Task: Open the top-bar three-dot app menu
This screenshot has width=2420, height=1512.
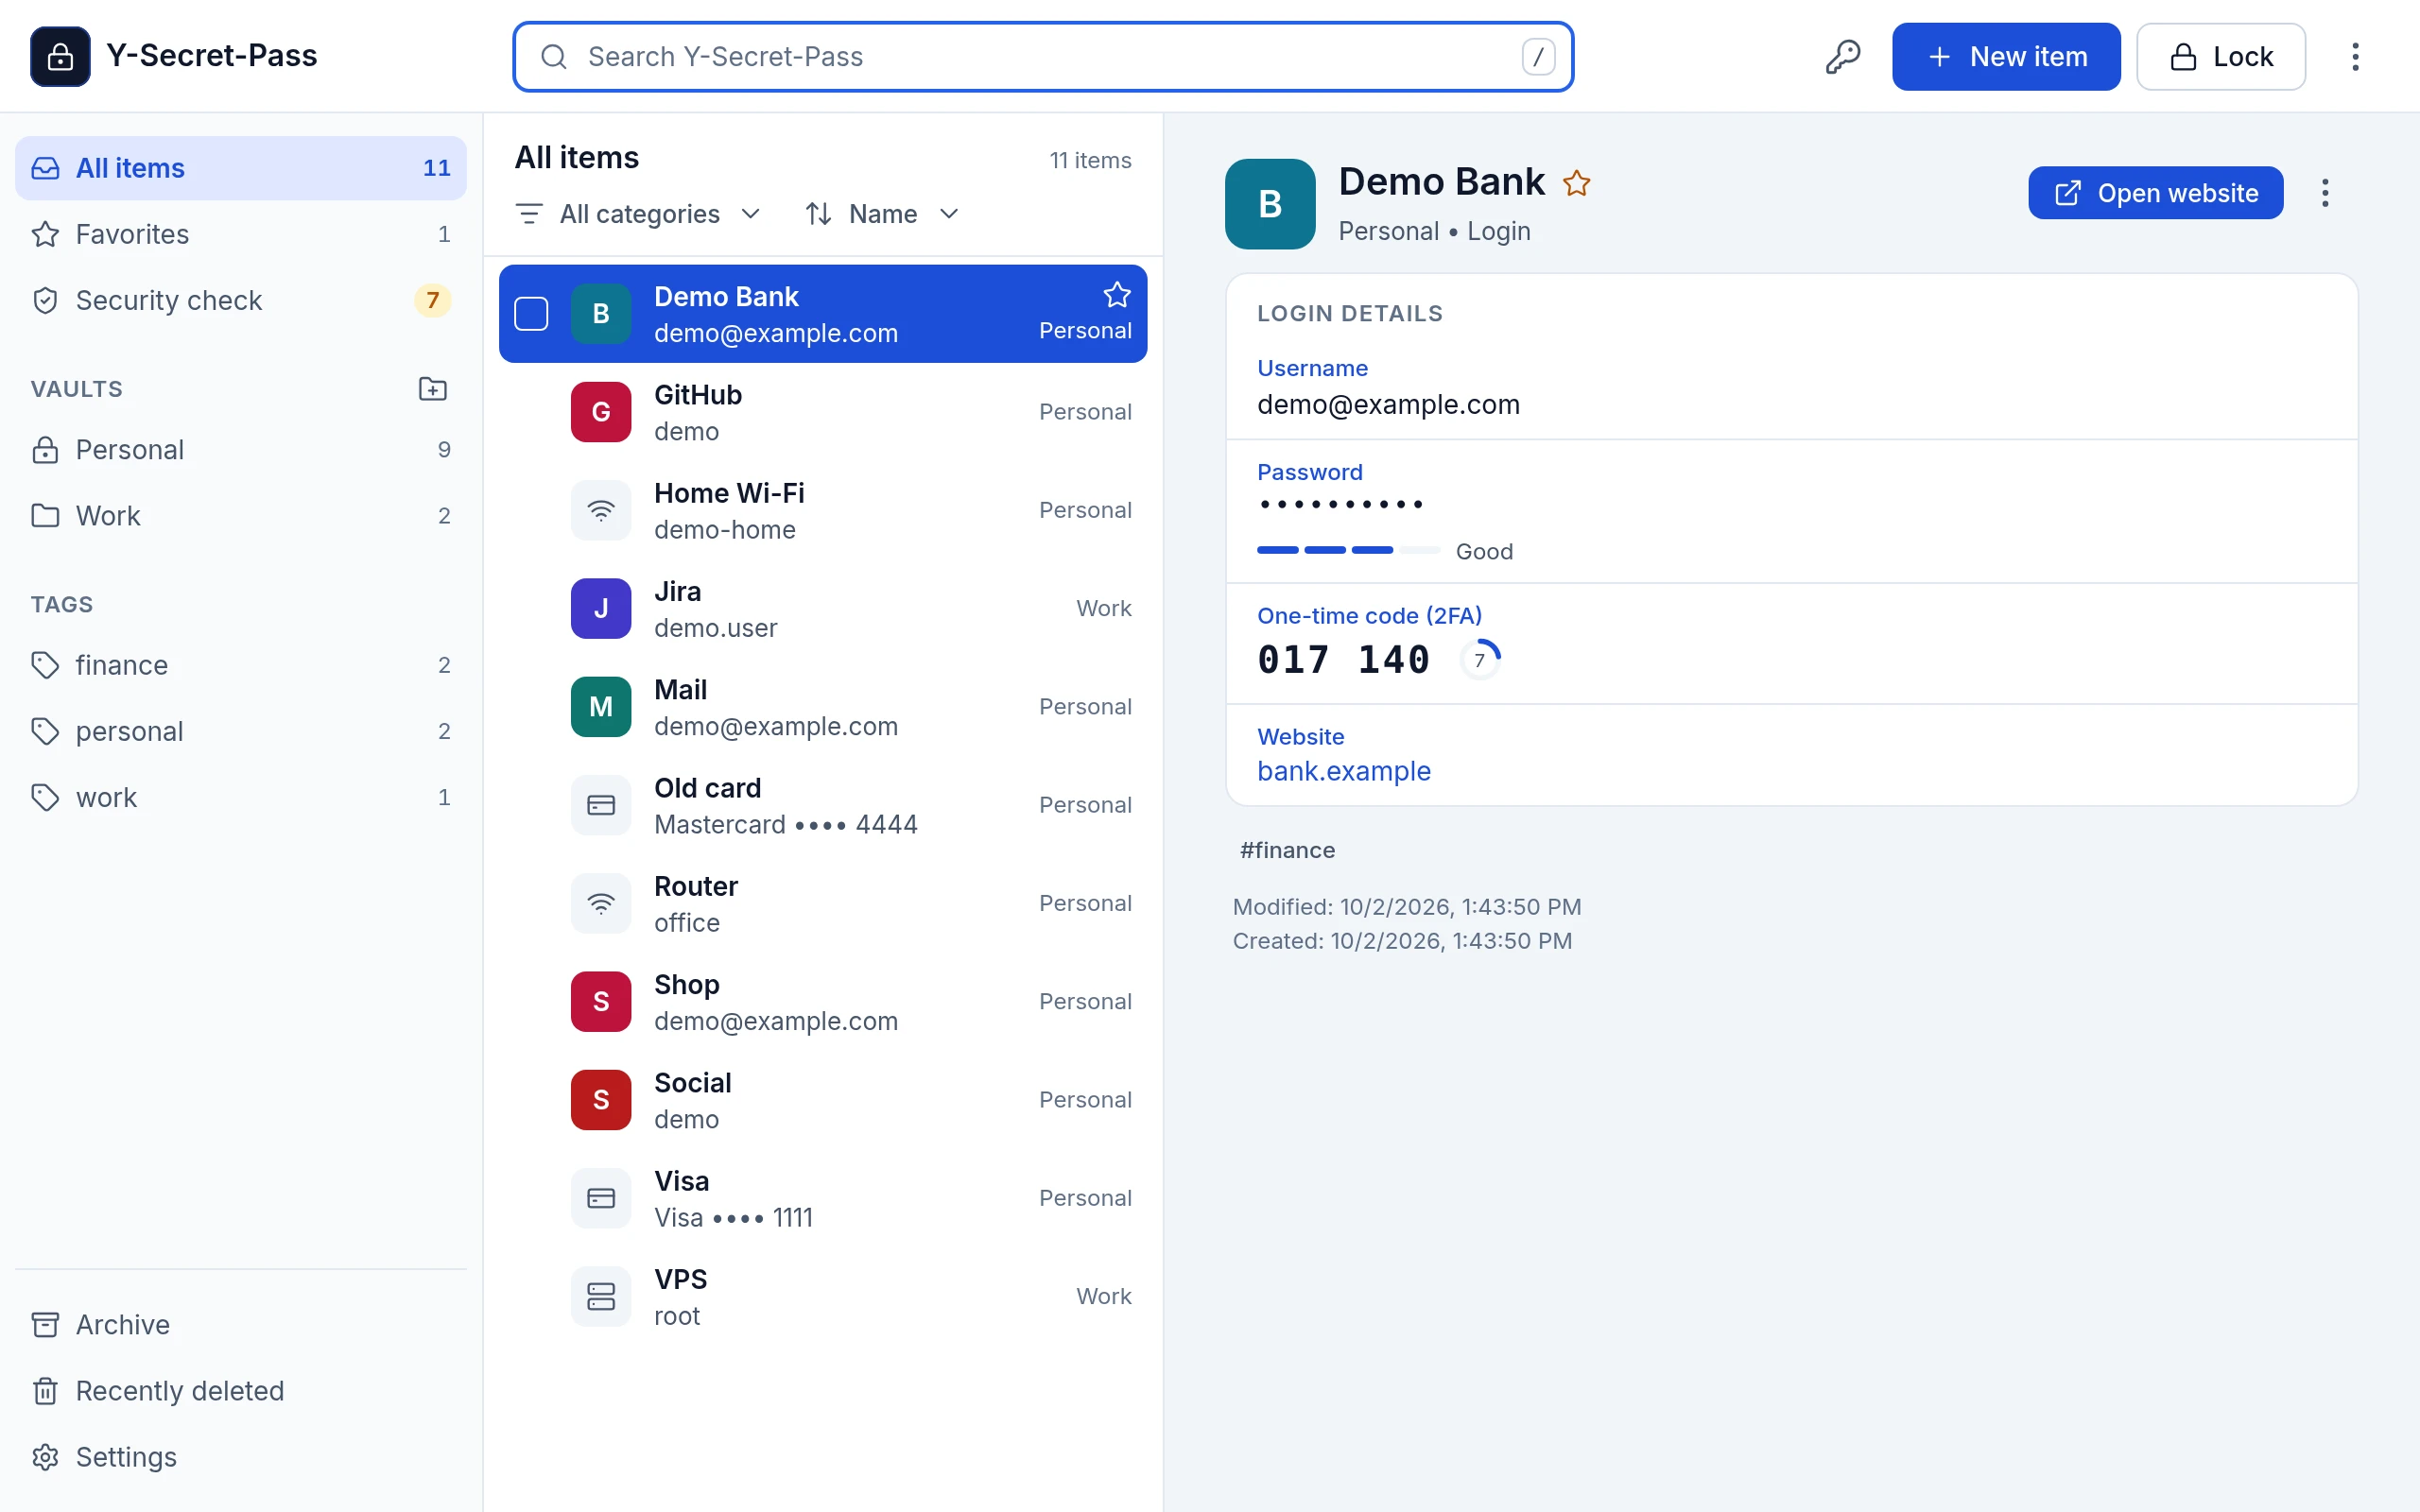Action: (2355, 57)
